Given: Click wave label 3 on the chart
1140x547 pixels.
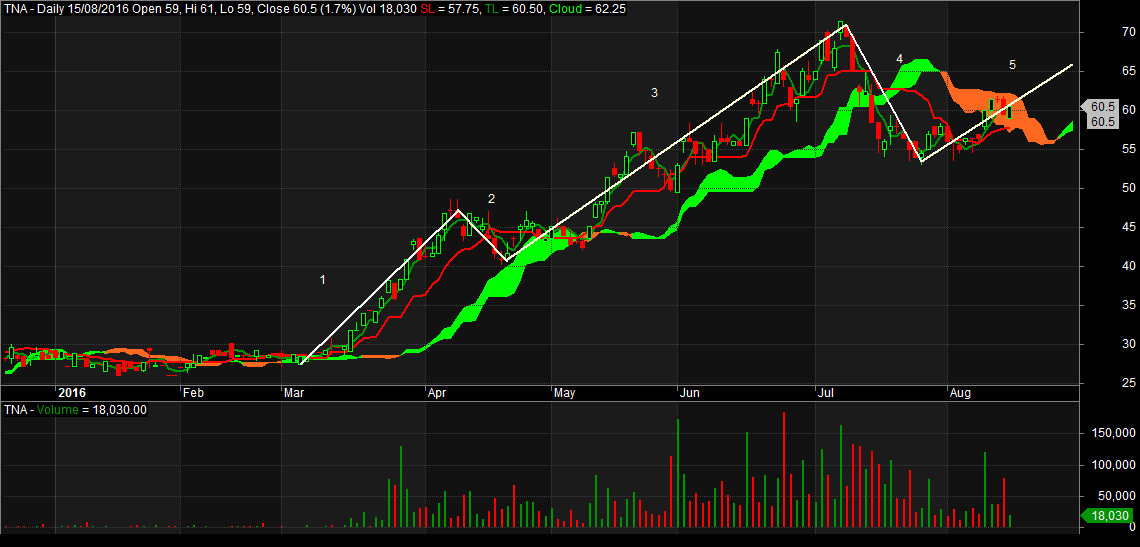Looking at the screenshot, I should click(654, 93).
